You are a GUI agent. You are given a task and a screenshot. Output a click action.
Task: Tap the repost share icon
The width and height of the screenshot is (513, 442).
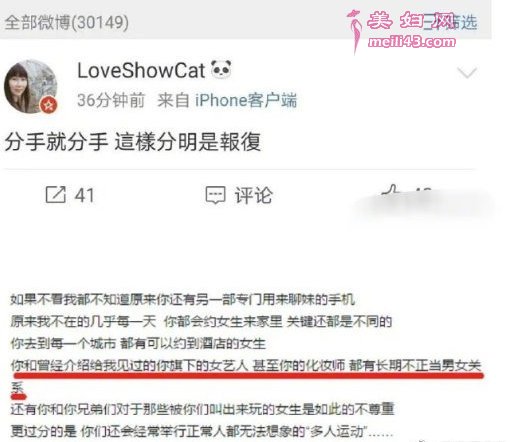[x=56, y=195]
